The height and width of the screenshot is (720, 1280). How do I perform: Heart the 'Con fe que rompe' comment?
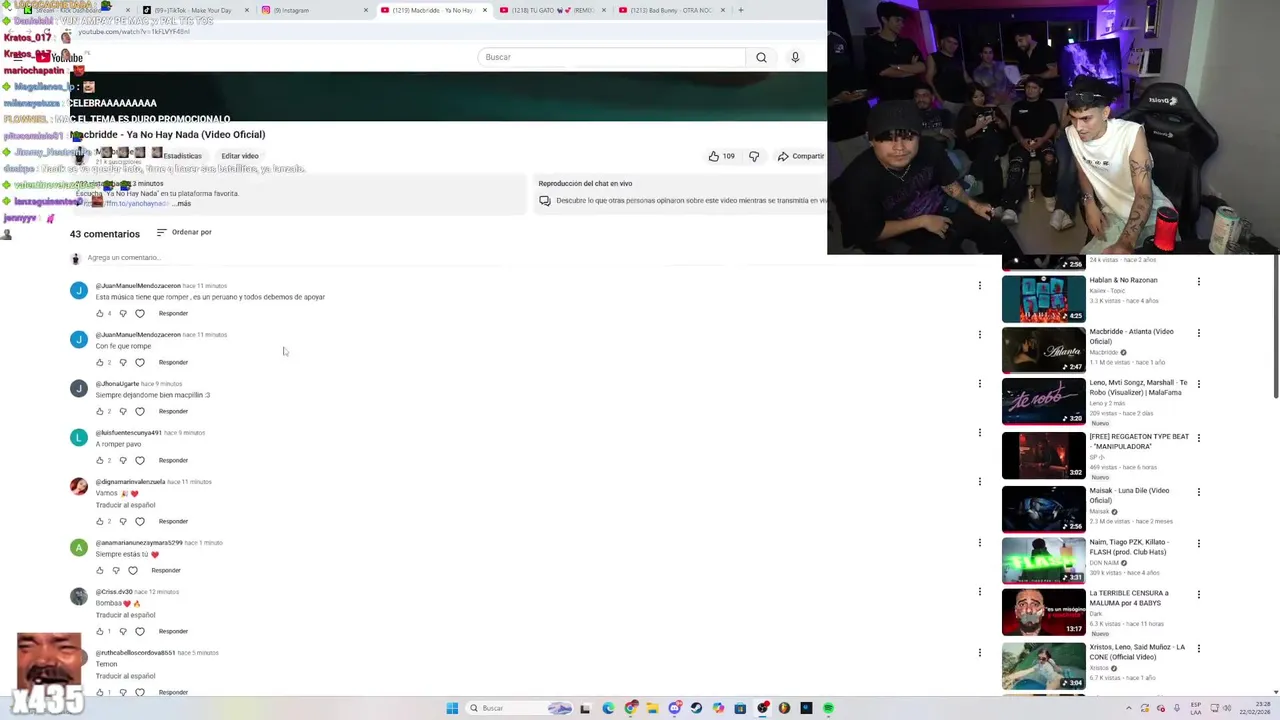139,362
